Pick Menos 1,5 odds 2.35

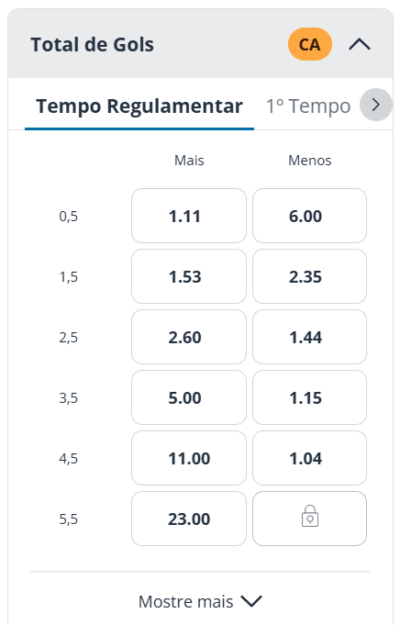click(x=310, y=276)
